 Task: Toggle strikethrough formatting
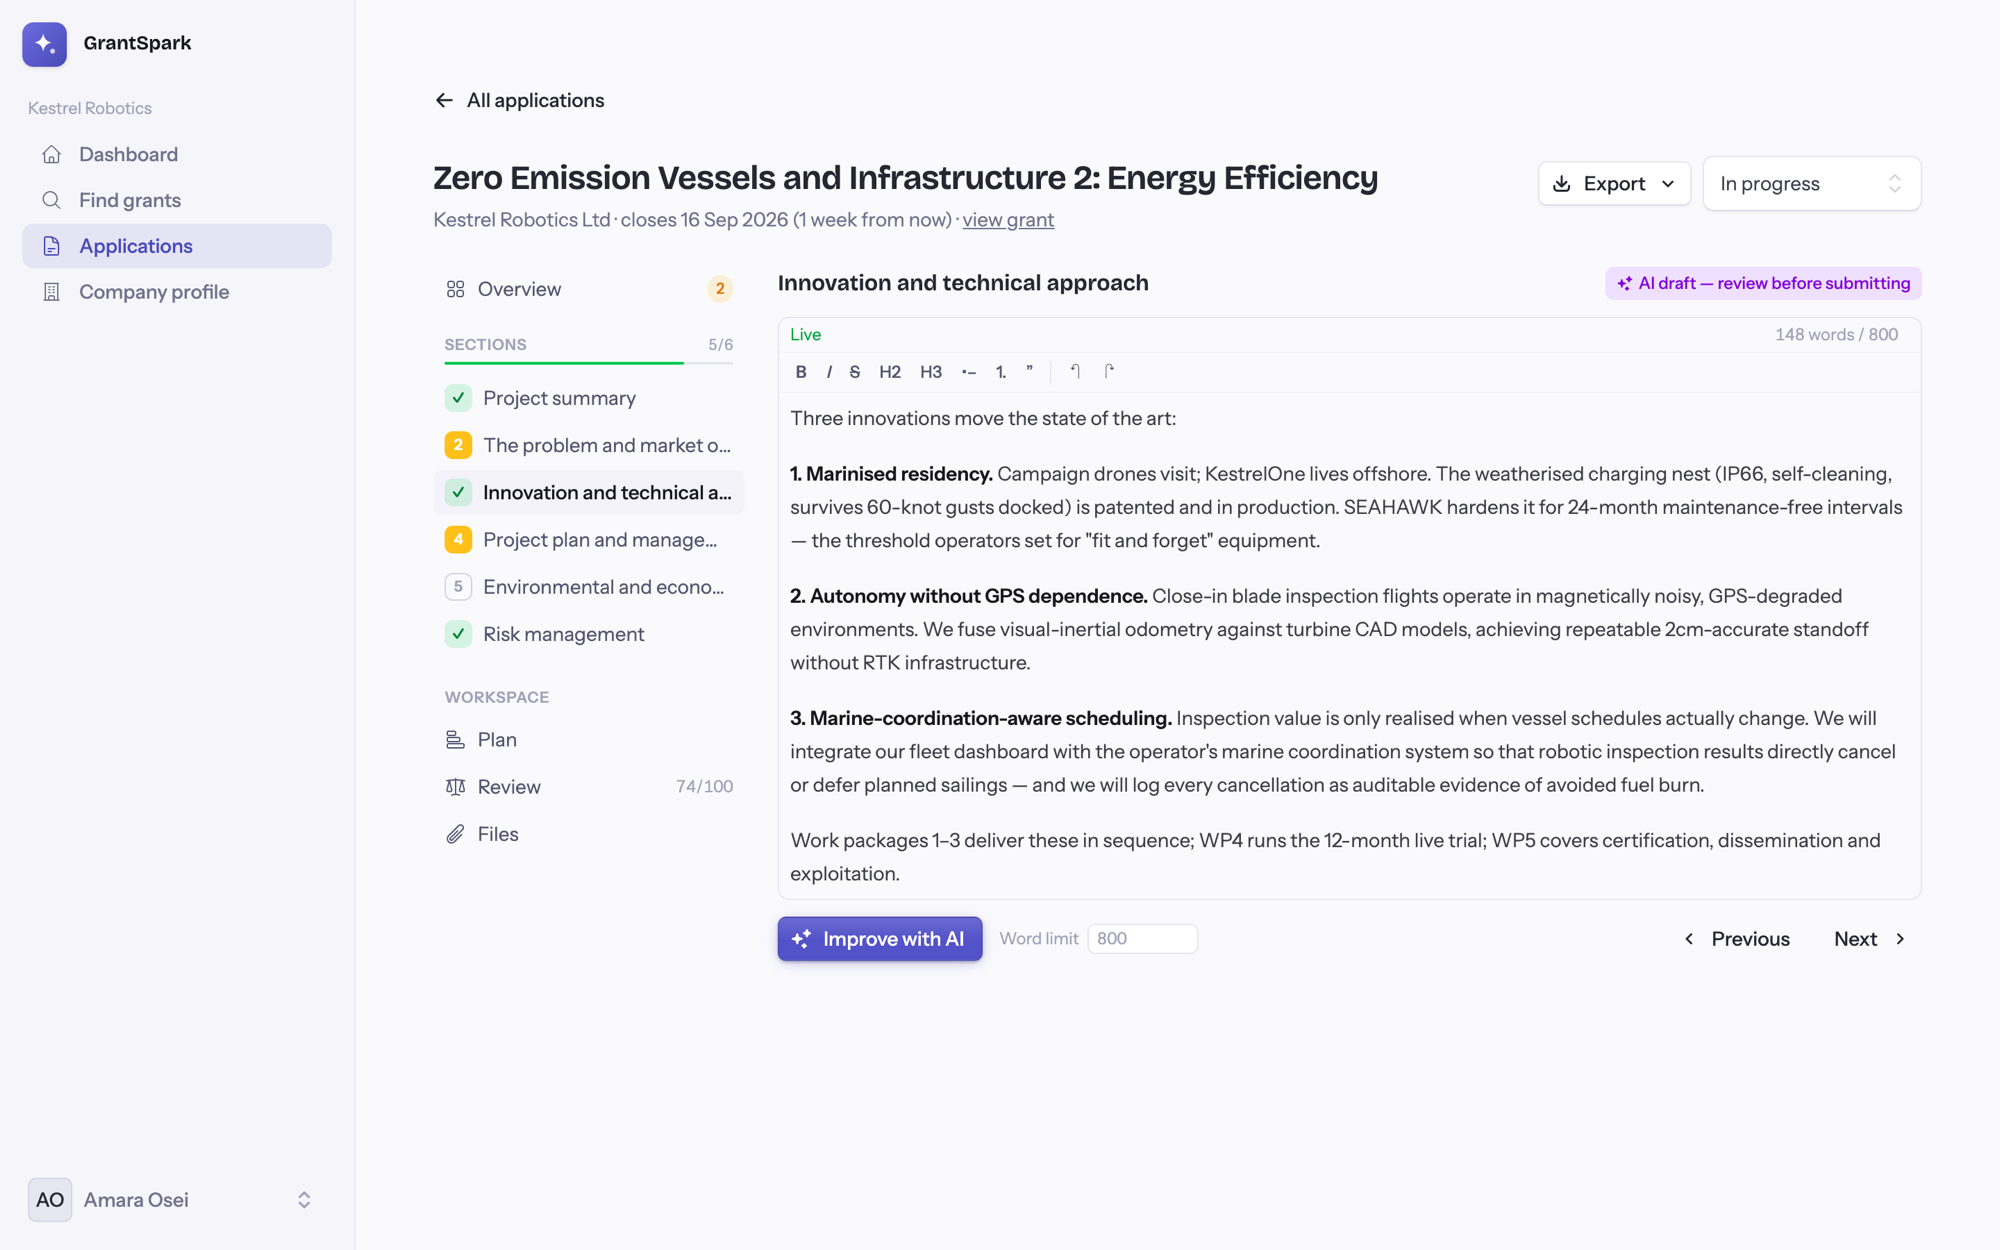(x=855, y=372)
